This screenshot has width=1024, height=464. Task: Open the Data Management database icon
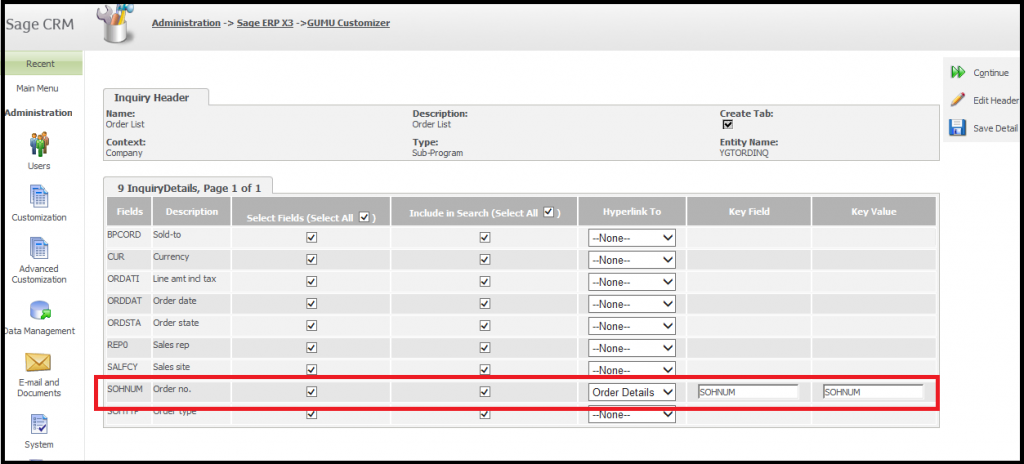[40, 310]
